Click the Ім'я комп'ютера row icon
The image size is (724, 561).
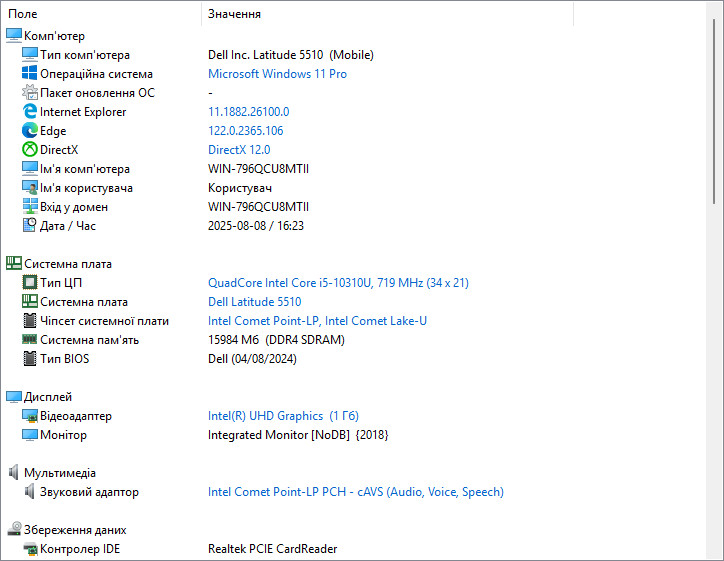[30, 169]
